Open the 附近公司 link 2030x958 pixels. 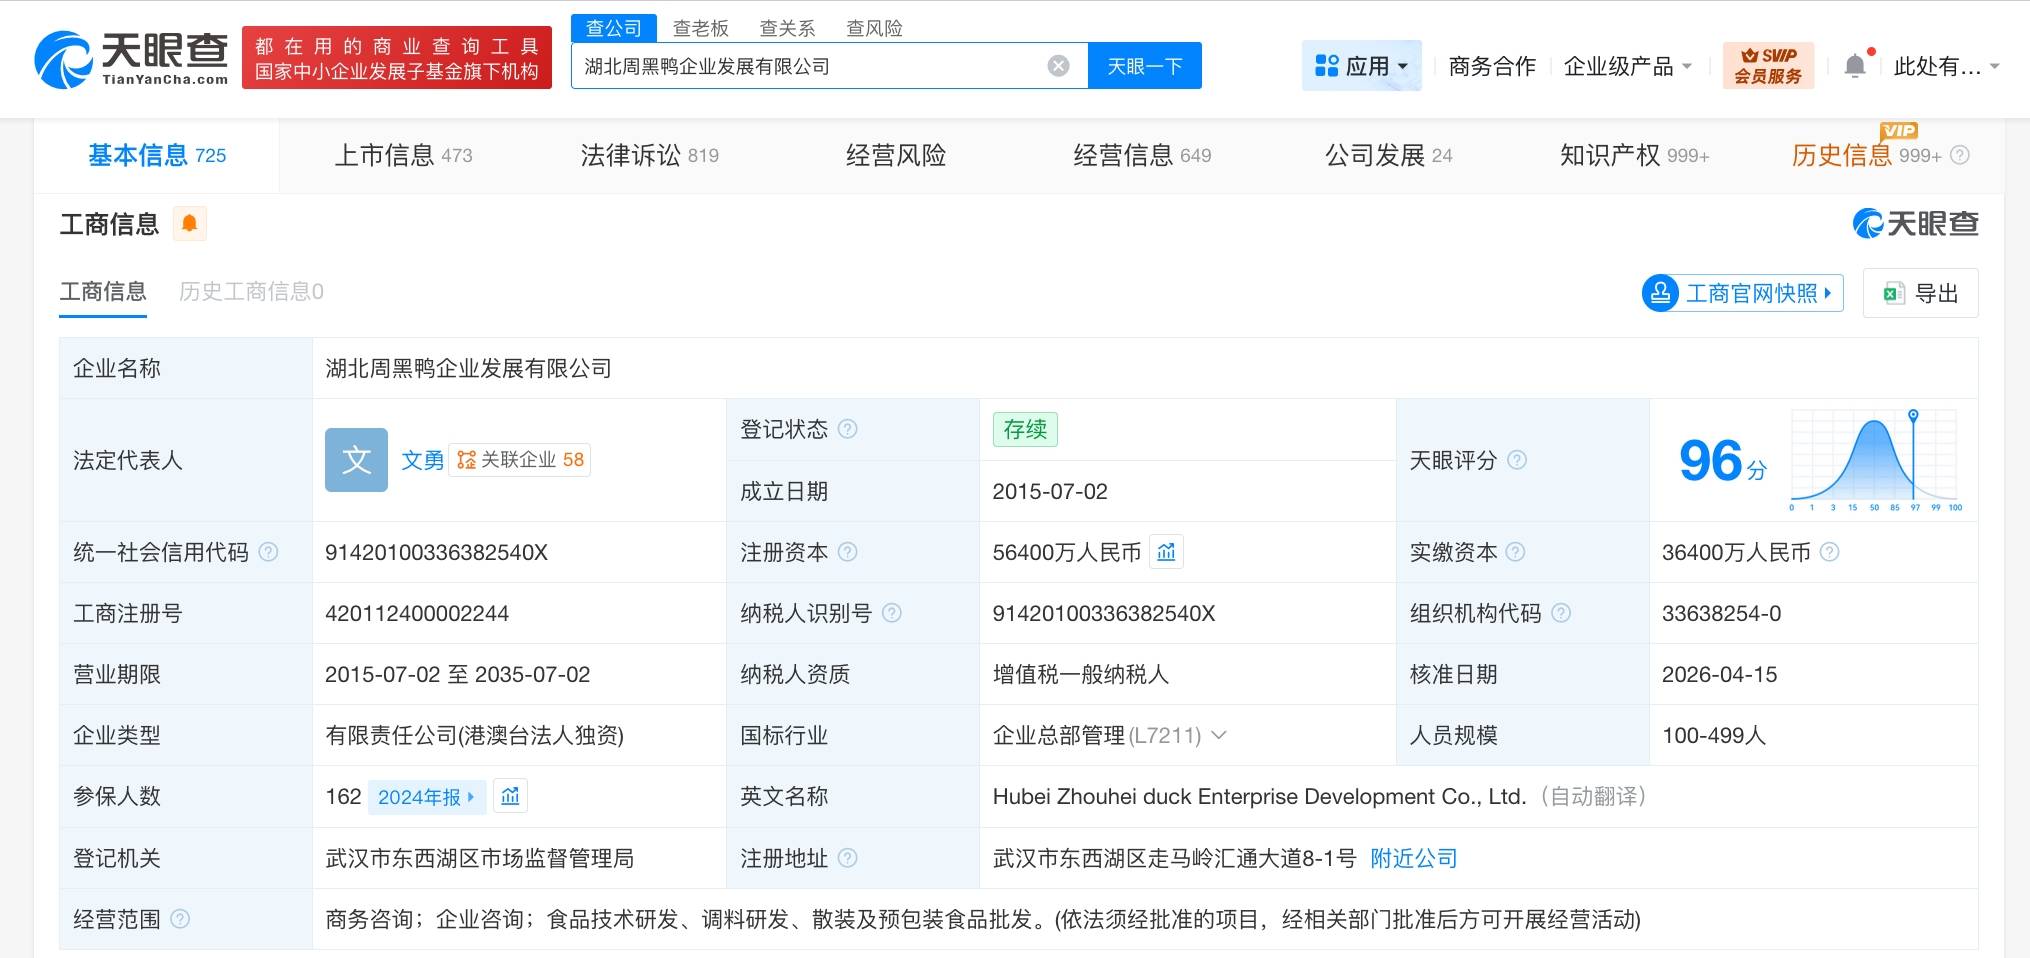[1413, 858]
